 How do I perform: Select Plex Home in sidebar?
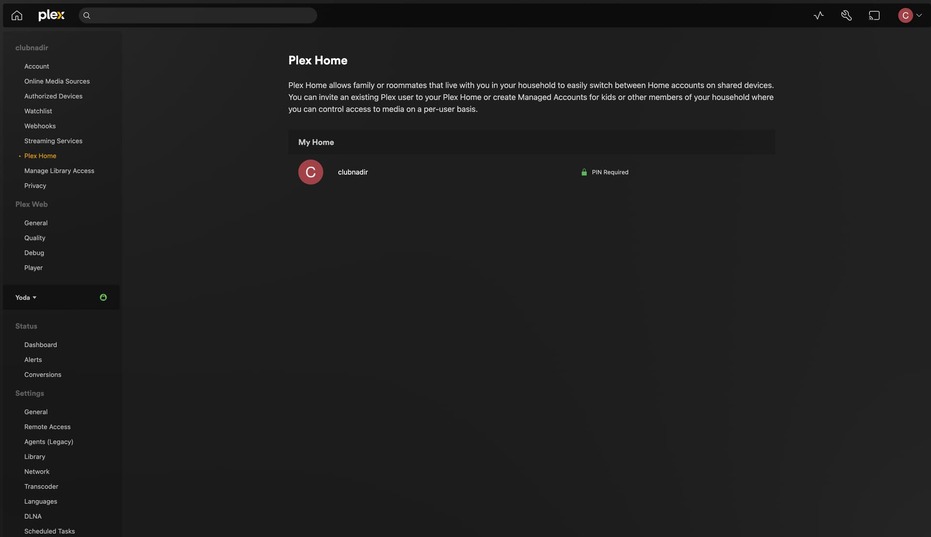[x=40, y=156]
